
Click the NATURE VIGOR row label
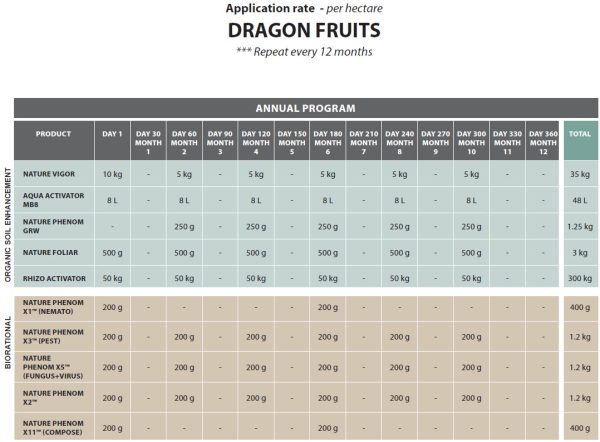coord(50,173)
